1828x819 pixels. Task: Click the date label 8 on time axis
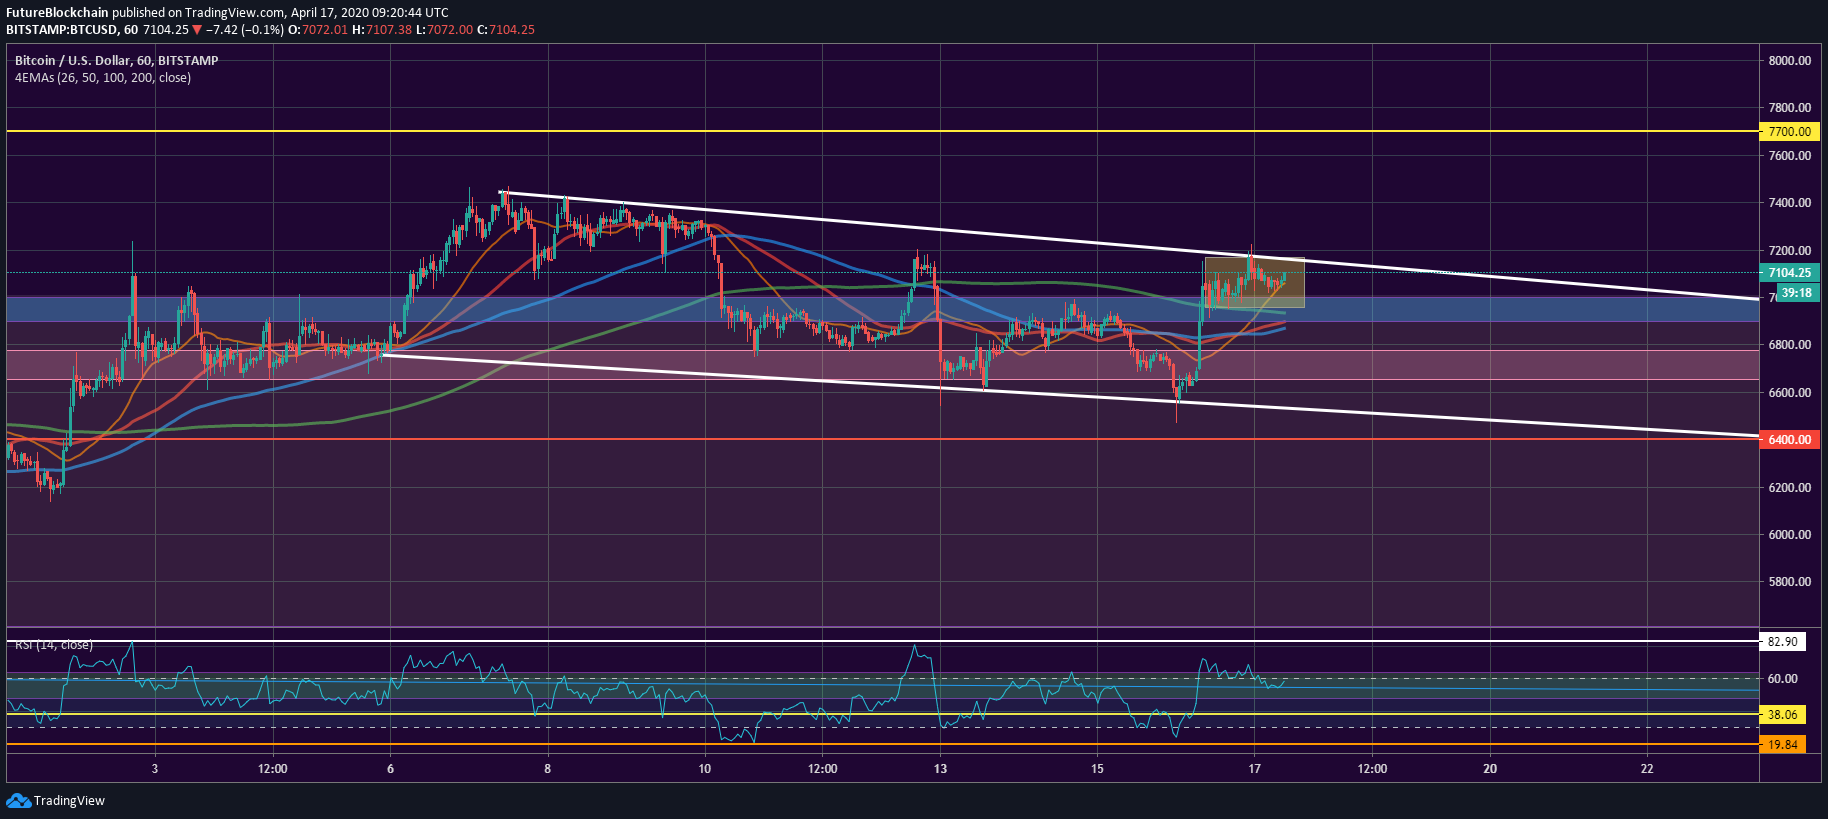coord(548,769)
